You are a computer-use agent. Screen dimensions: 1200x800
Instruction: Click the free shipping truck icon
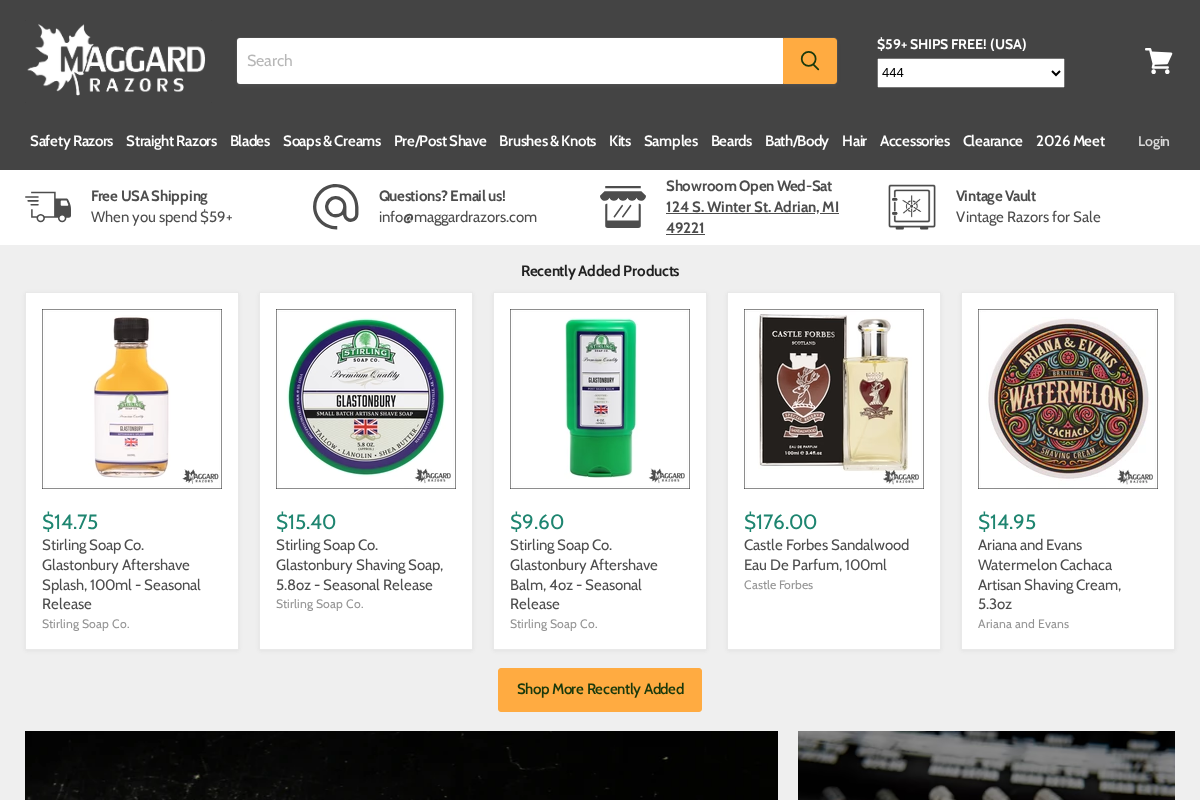[50, 207]
